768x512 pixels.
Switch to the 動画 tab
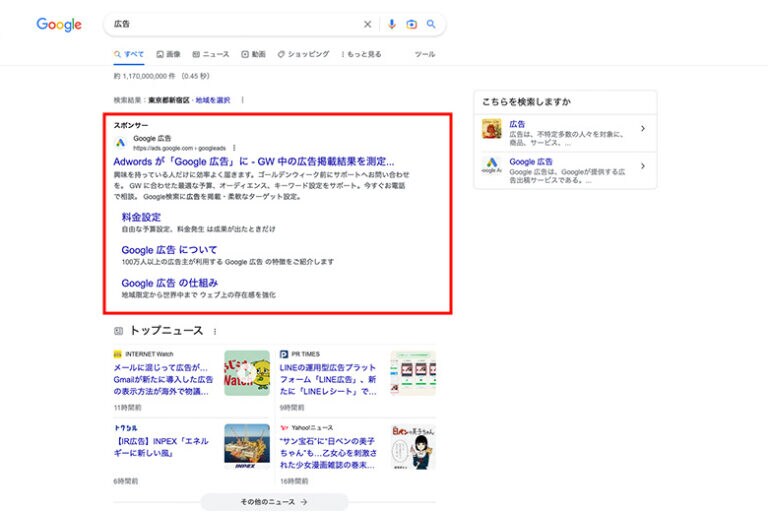[253, 54]
